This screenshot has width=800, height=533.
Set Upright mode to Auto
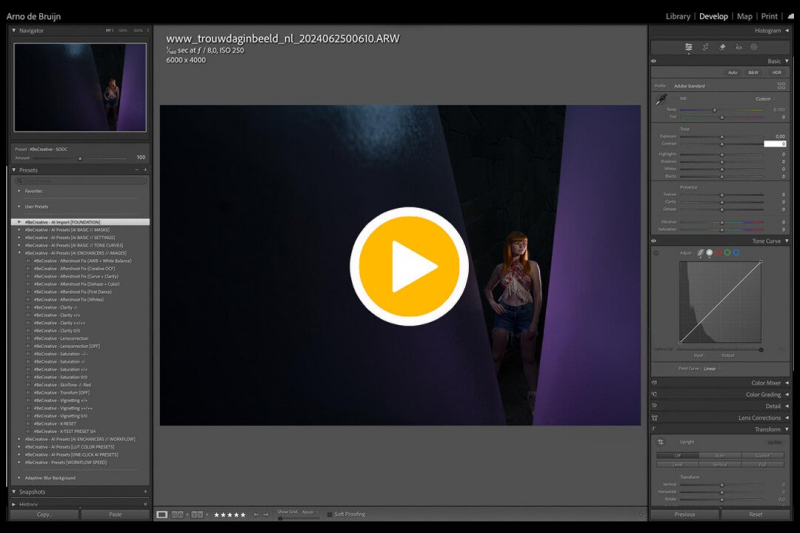point(720,455)
